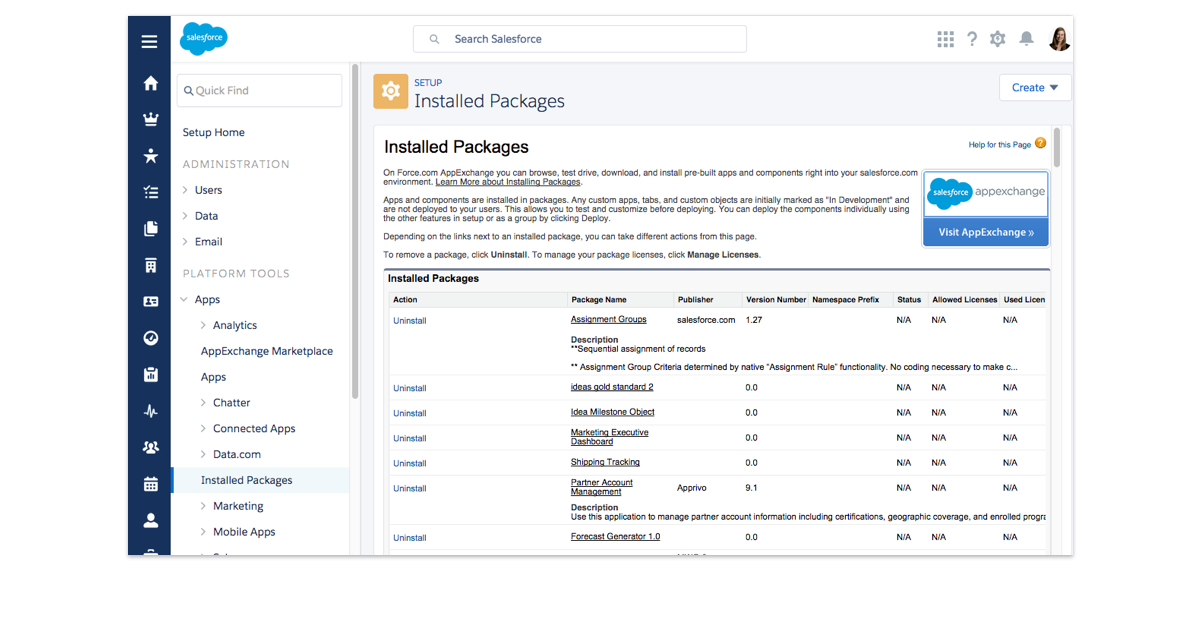Click the user profile avatar
Screen dimensions: 1200x640
[x=1059, y=39]
